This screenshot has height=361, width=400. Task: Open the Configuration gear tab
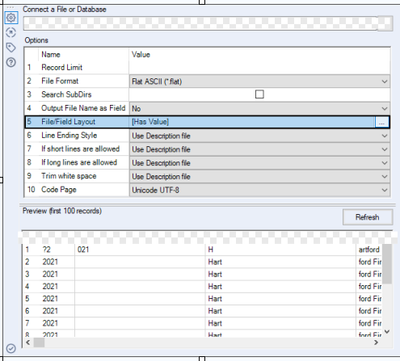(x=11, y=17)
